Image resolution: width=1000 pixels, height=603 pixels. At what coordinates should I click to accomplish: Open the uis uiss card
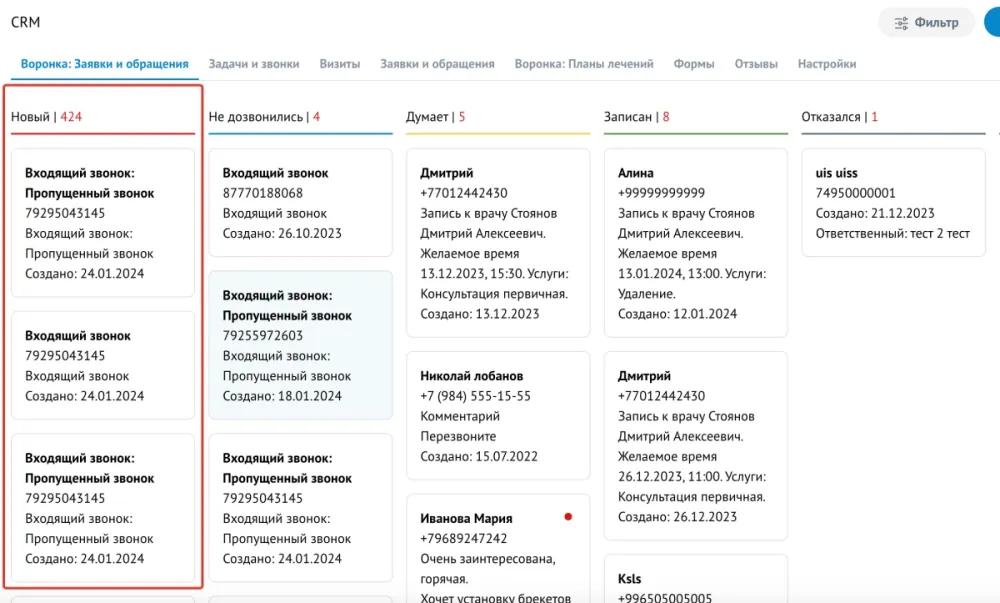click(893, 203)
